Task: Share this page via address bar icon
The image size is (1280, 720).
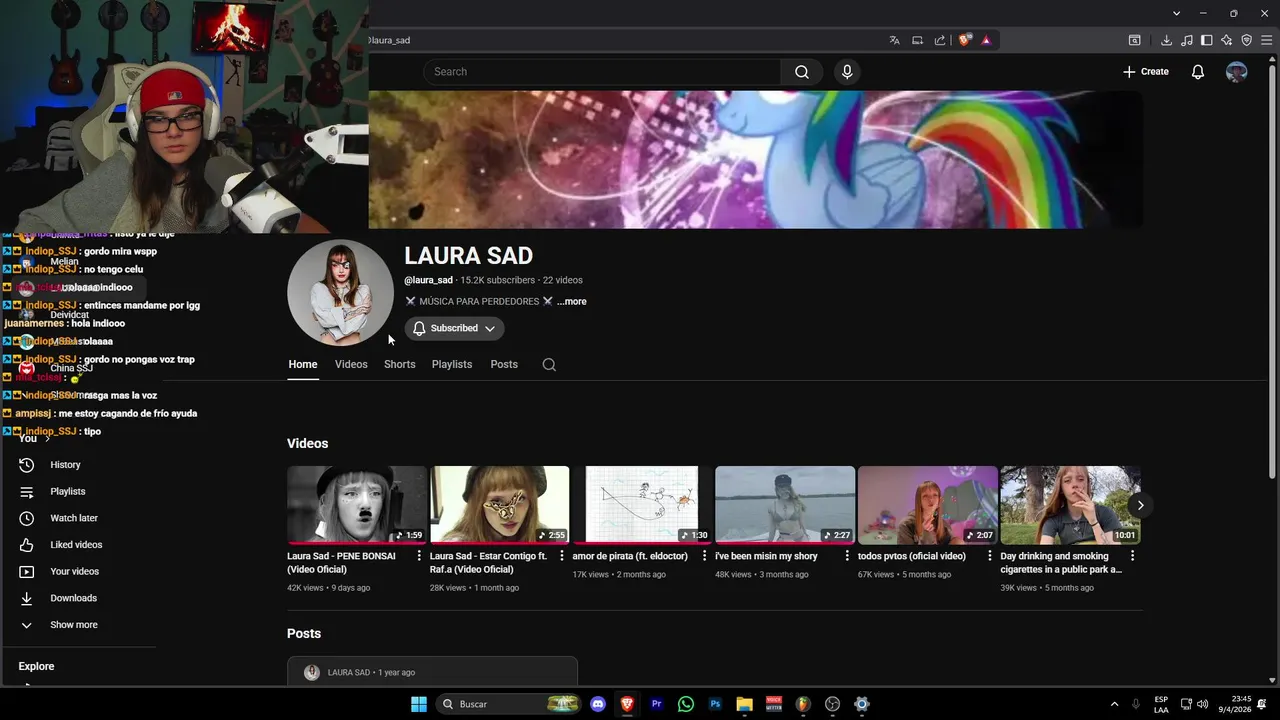Action: point(940,40)
